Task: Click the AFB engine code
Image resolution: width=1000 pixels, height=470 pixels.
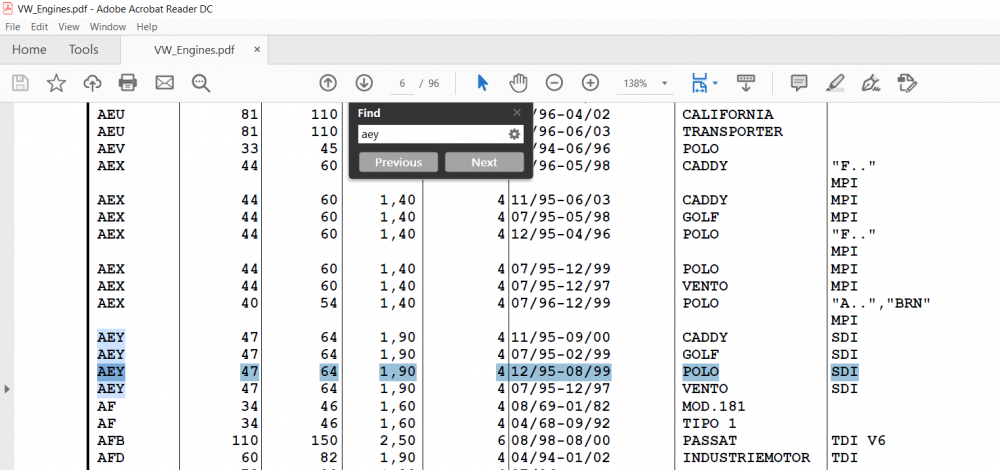Action: coord(111,441)
